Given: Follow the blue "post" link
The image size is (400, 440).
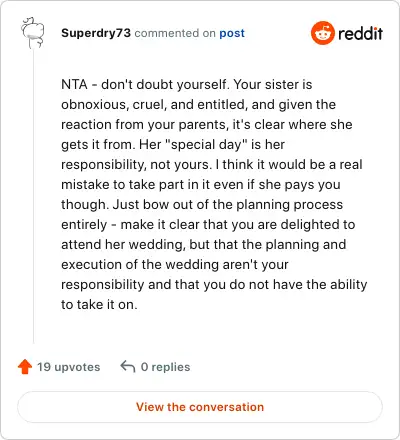Looking at the screenshot, I should coord(232,33).
